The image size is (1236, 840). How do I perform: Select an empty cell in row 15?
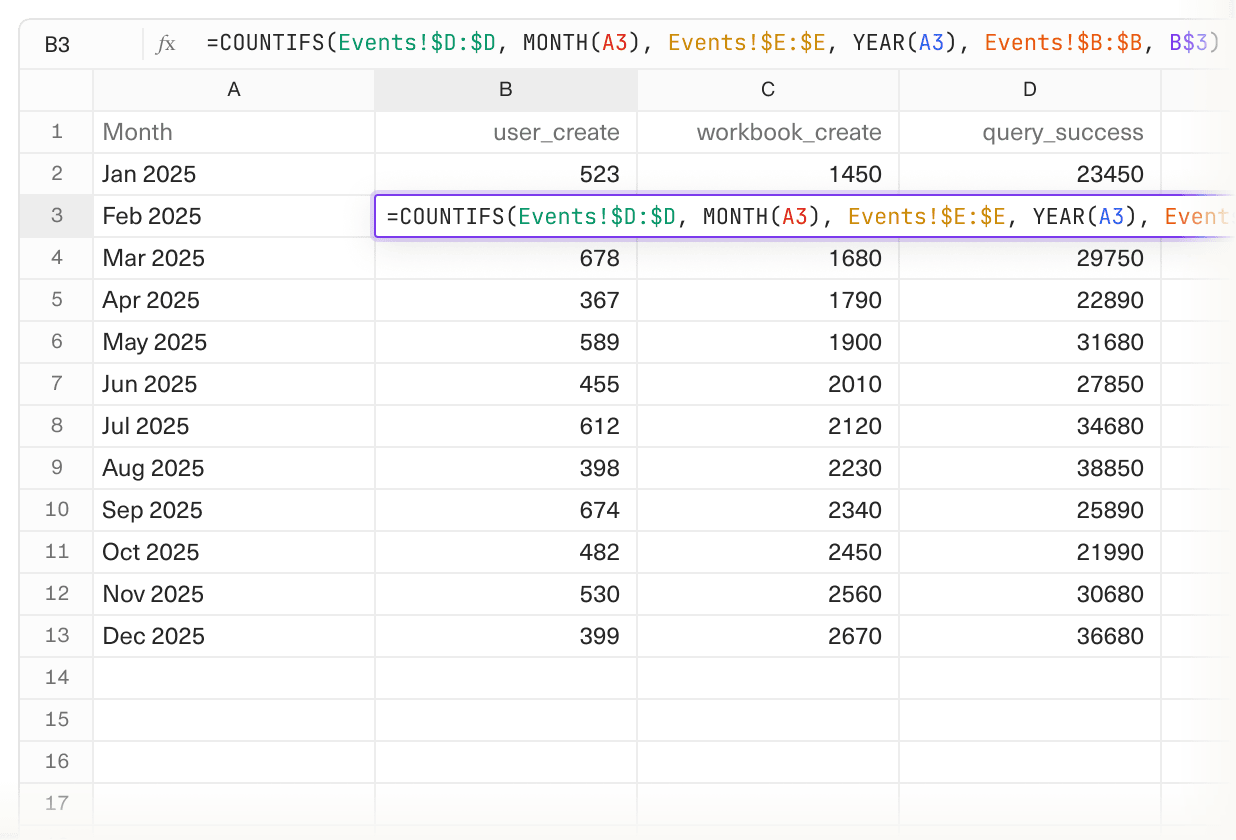click(x=505, y=719)
